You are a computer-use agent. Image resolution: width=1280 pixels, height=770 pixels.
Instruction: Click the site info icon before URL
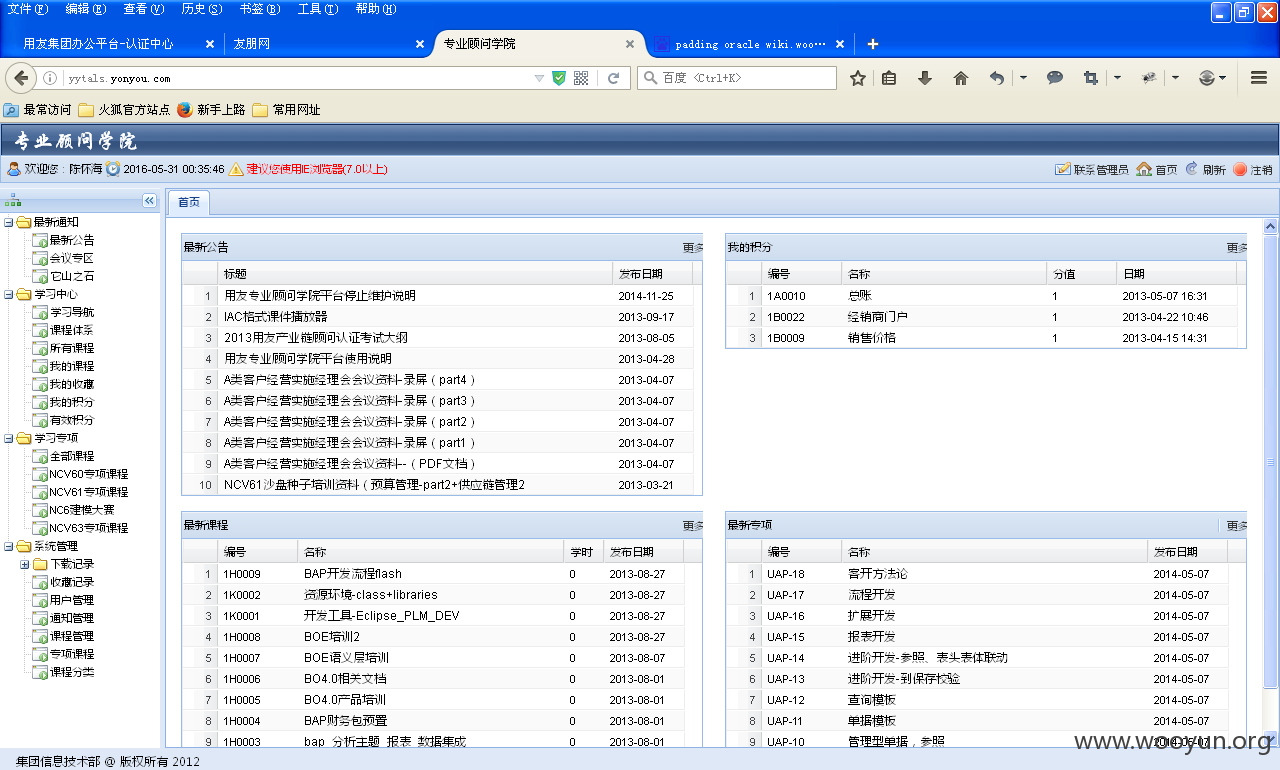coord(49,78)
